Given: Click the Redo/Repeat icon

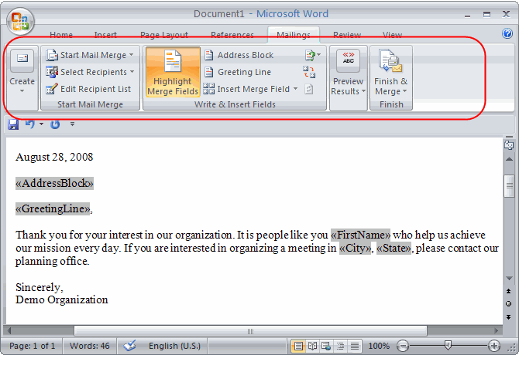Looking at the screenshot, I should click(55, 124).
